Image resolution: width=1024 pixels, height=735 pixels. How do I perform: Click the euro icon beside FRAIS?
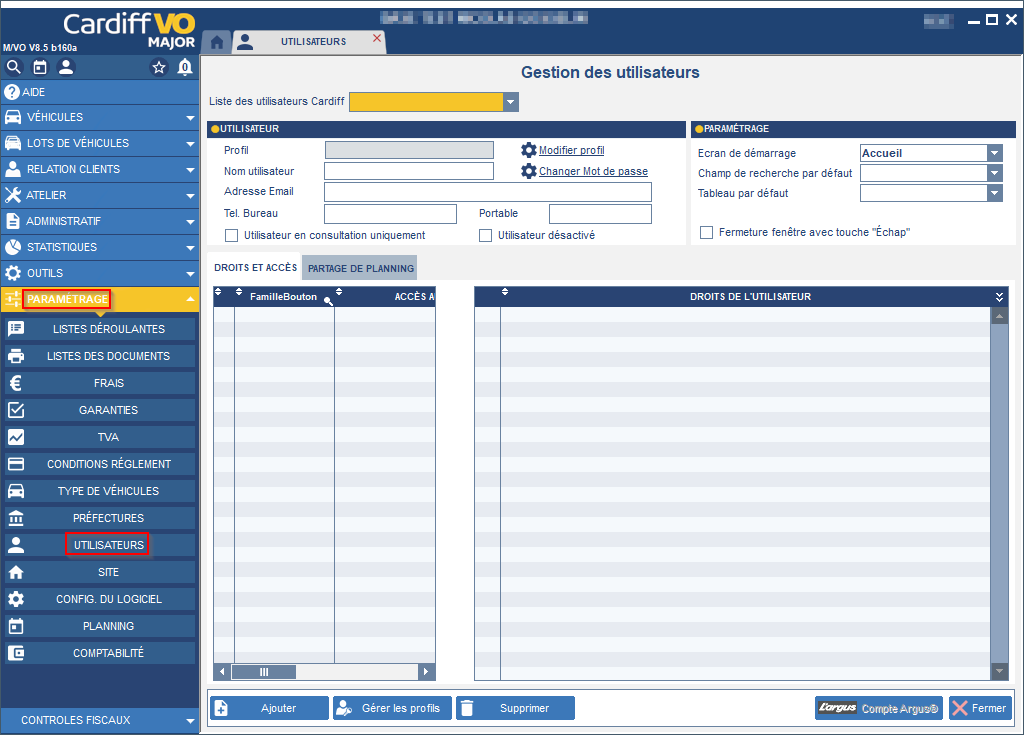point(16,383)
